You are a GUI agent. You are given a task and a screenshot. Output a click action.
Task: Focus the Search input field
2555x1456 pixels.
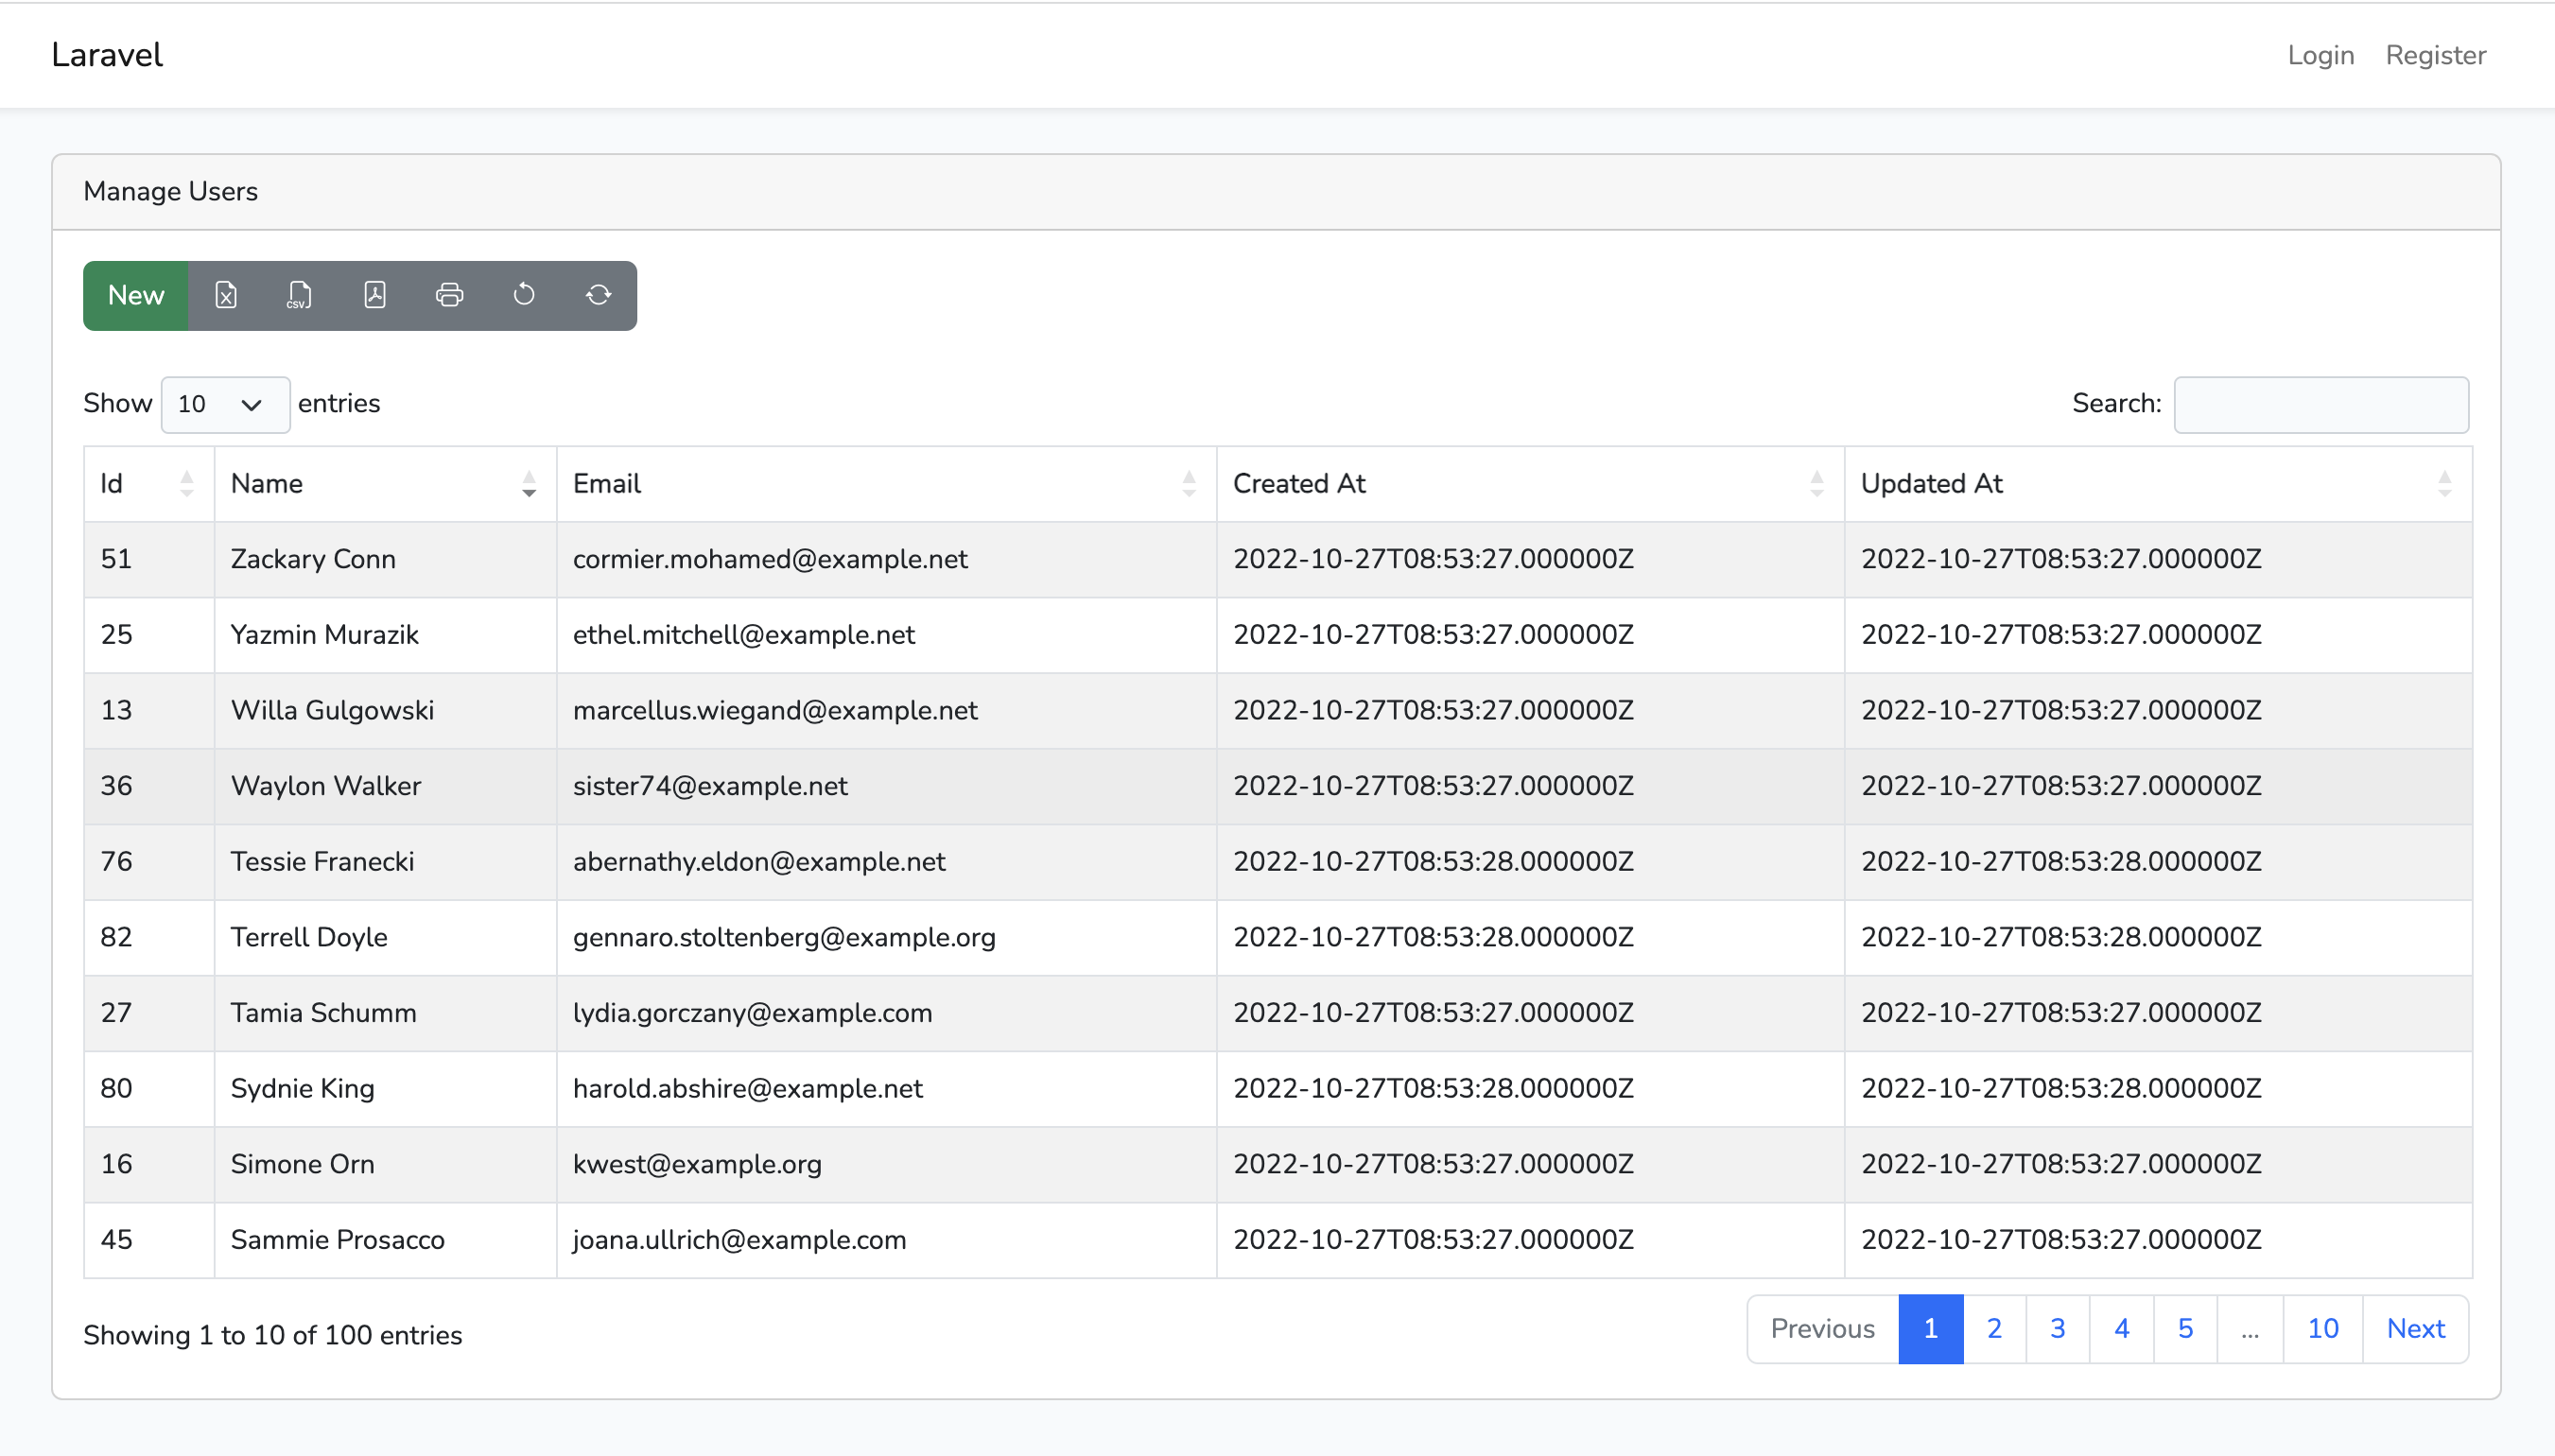[2320, 404]
